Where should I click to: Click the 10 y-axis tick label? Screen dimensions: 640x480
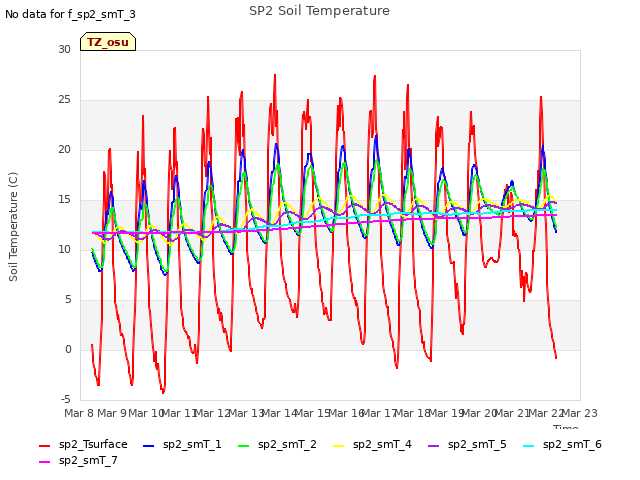[64, 249]
